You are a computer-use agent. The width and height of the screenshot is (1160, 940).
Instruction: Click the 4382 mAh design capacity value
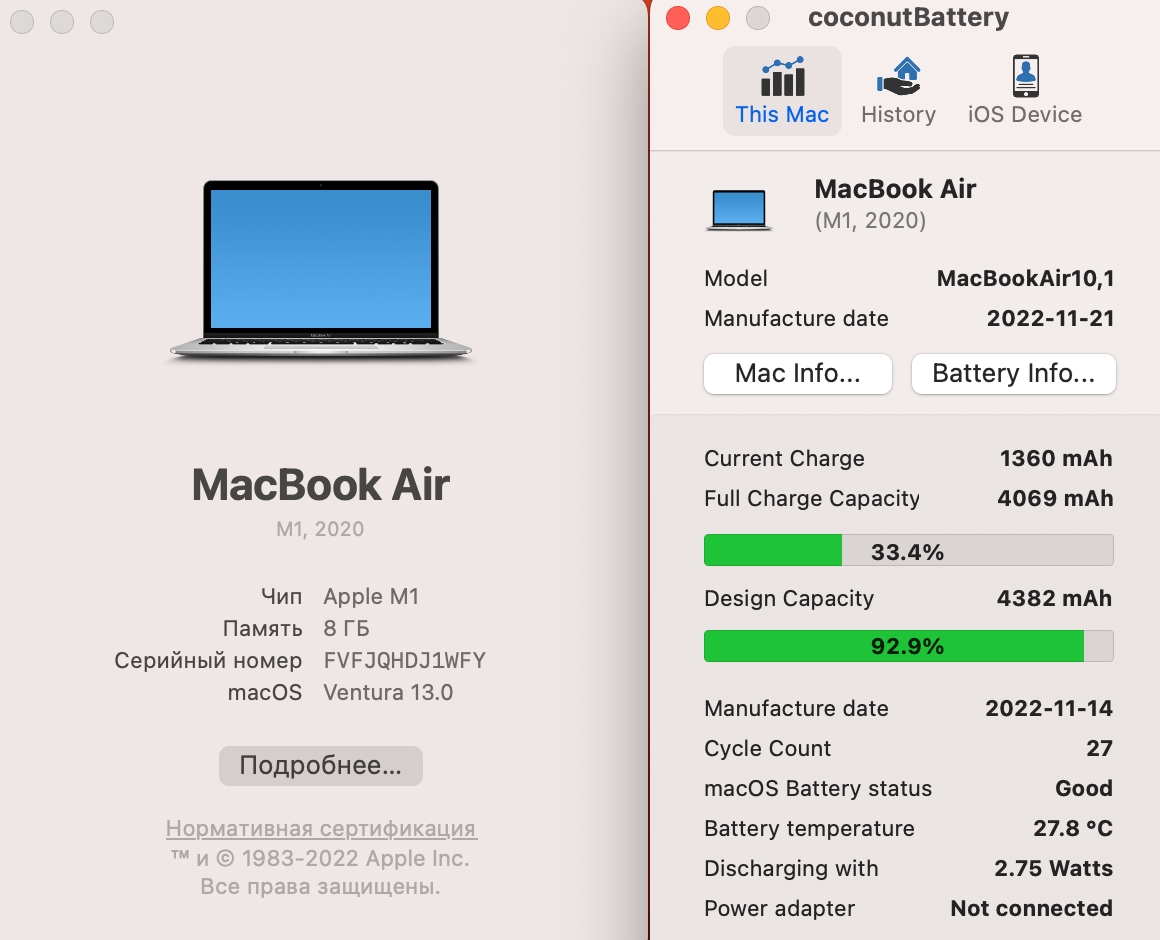click(1054, 598)
